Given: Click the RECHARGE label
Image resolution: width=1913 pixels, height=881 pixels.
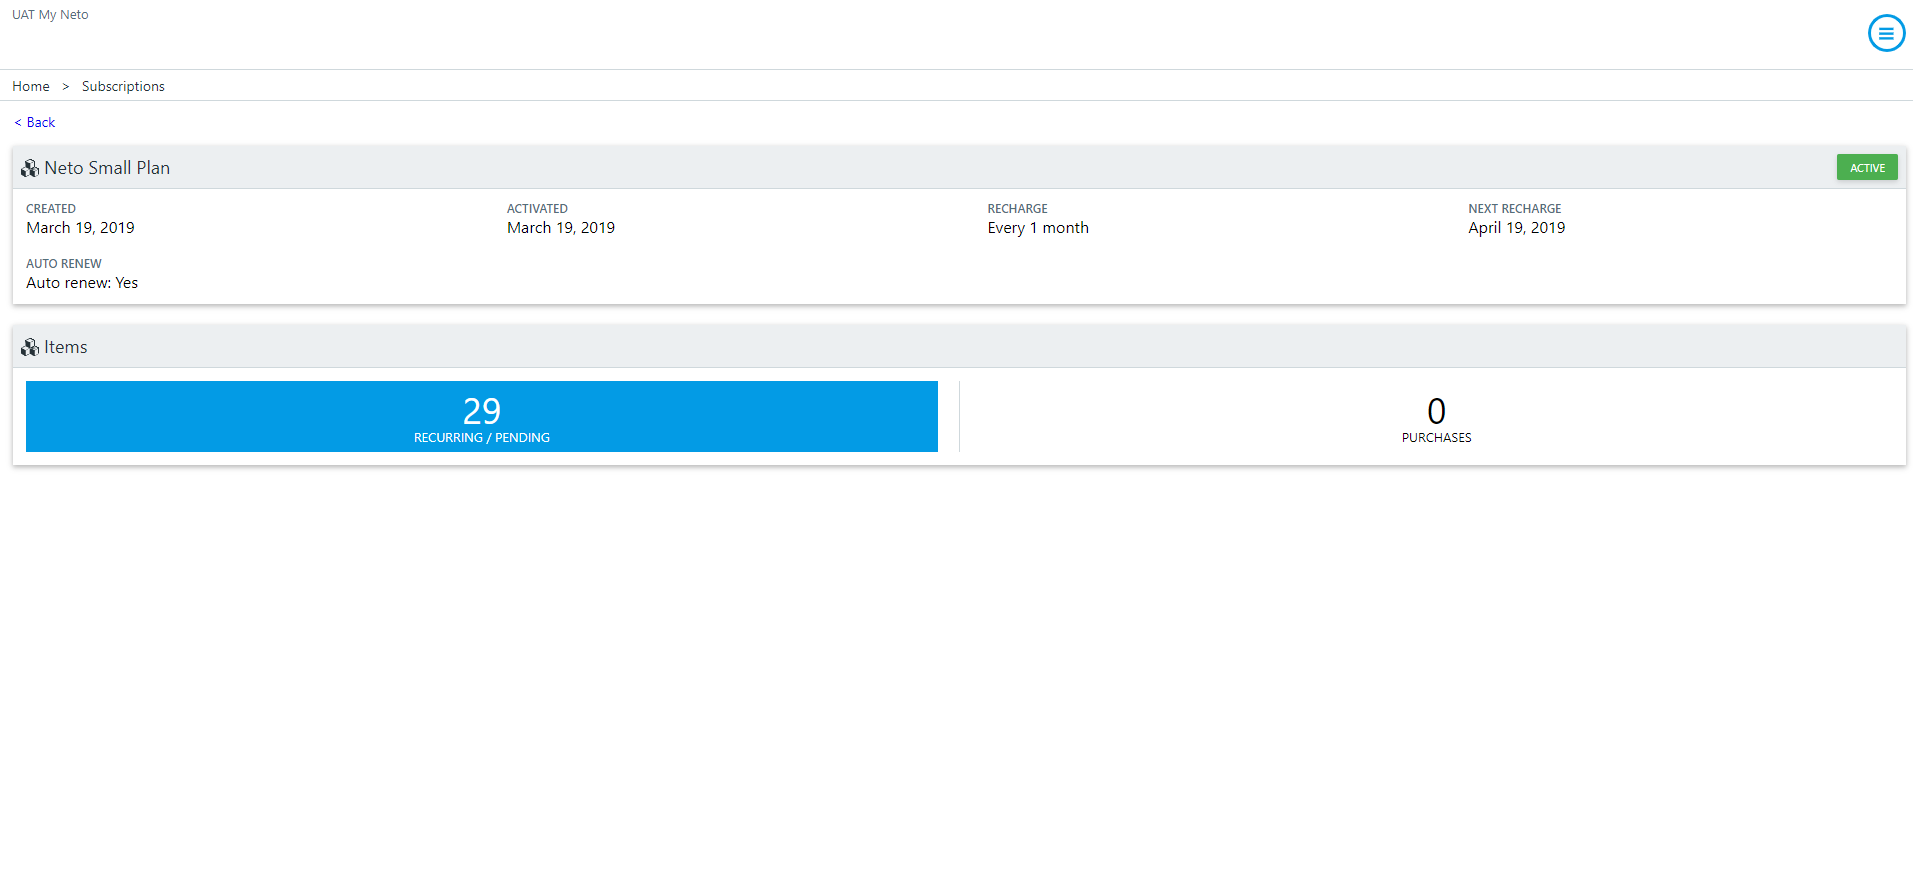Looking at the screenshot, I should tap(1017, 209).
